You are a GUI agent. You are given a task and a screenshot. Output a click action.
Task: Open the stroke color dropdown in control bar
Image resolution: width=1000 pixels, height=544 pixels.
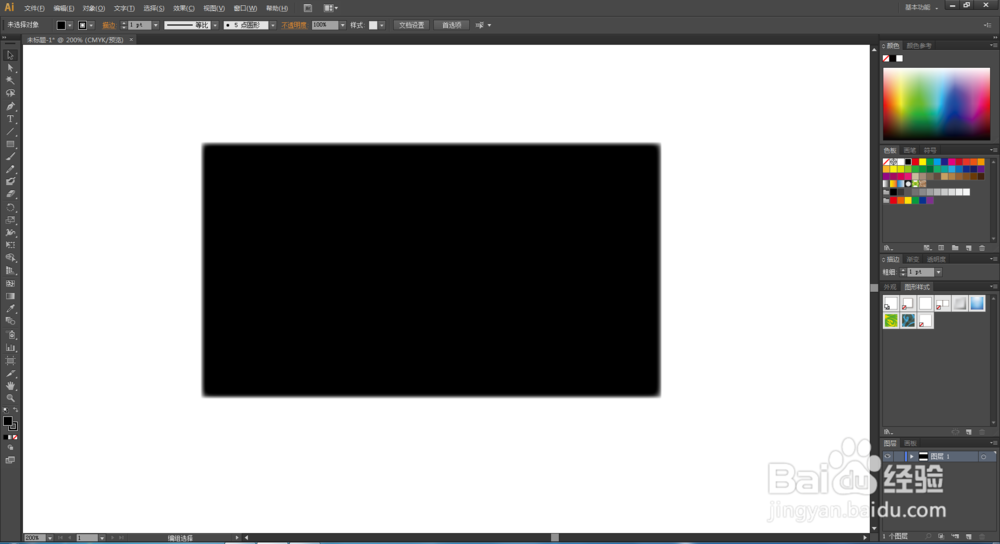[91, 26]
